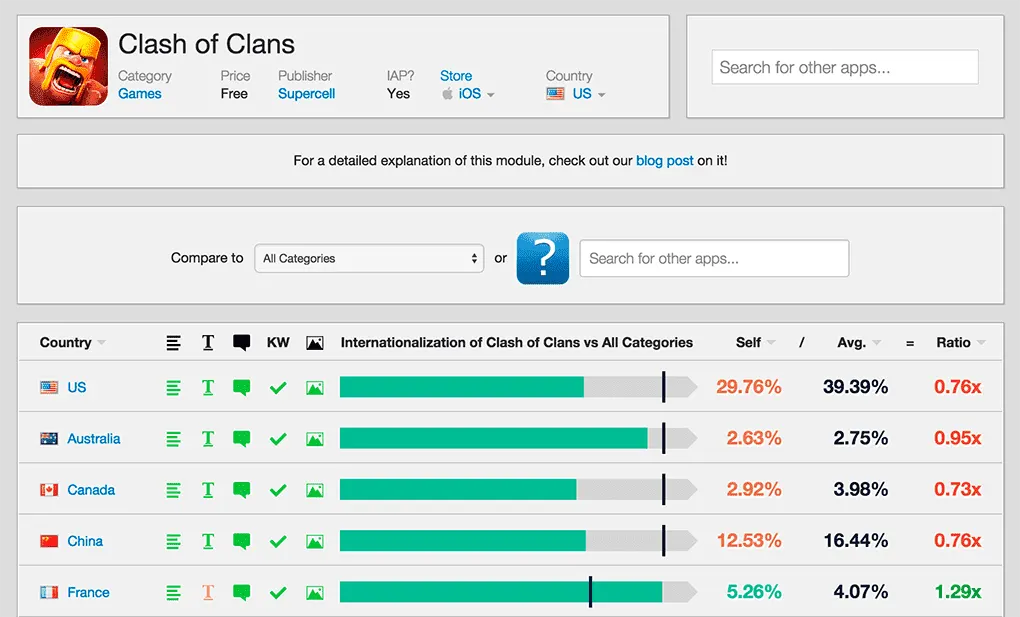Click the Clash of Clans app icon

coord(68,66)
